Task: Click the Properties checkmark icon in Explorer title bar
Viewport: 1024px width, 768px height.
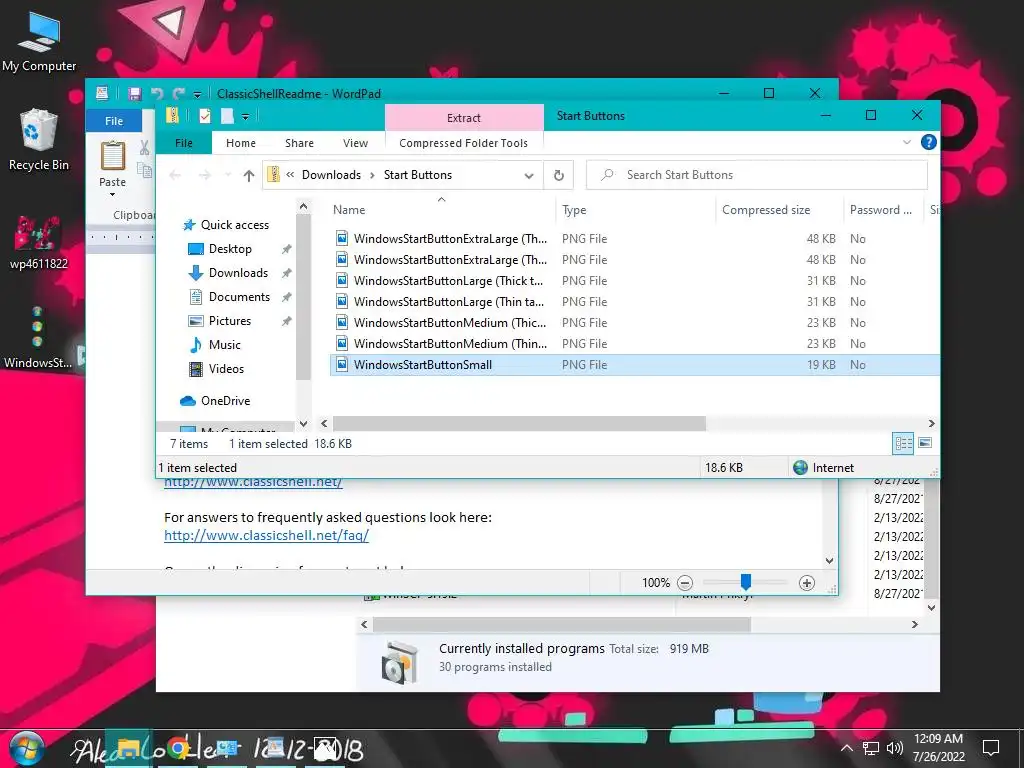Action: point(205,116)
